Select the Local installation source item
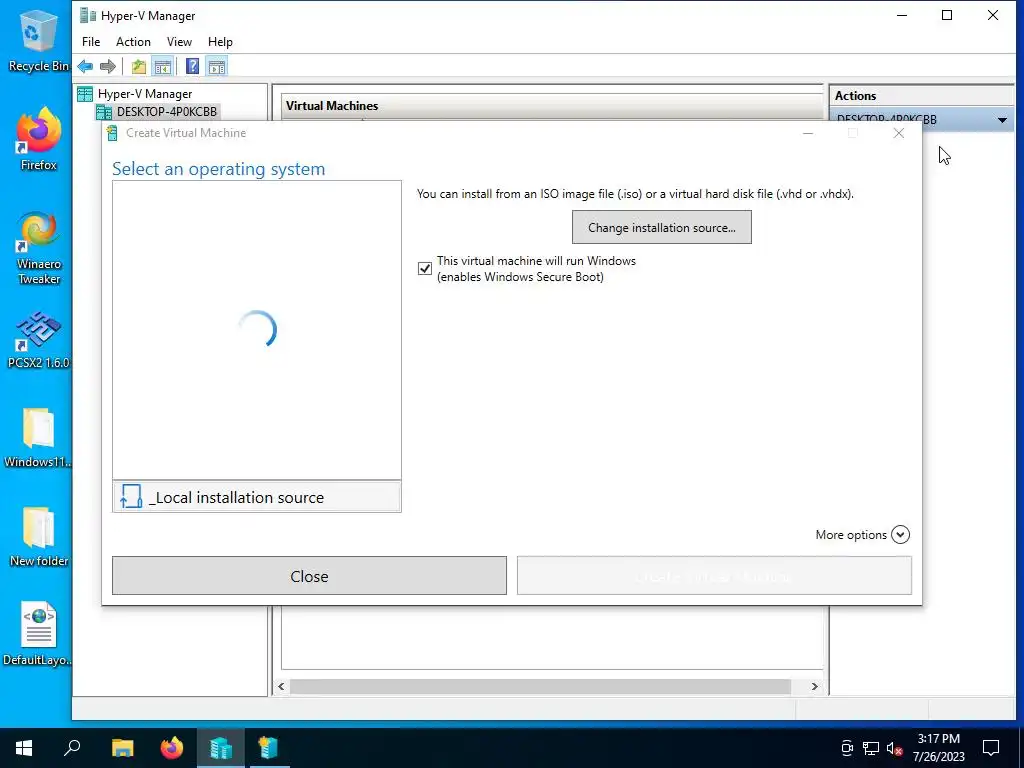Image resolution: width=1024 pixels, height=768 pixels. 257,498
